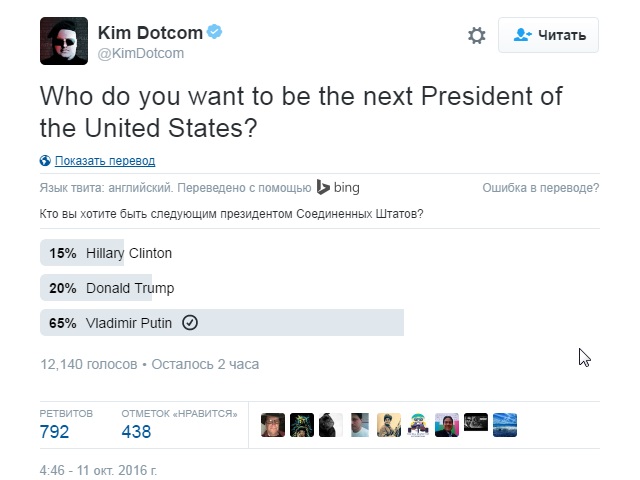The height and width of the screenshot is (480, 640).
Task: Report translation error via Ошибка в переводе
Action: pyautogui.click(x=541, y=188)
